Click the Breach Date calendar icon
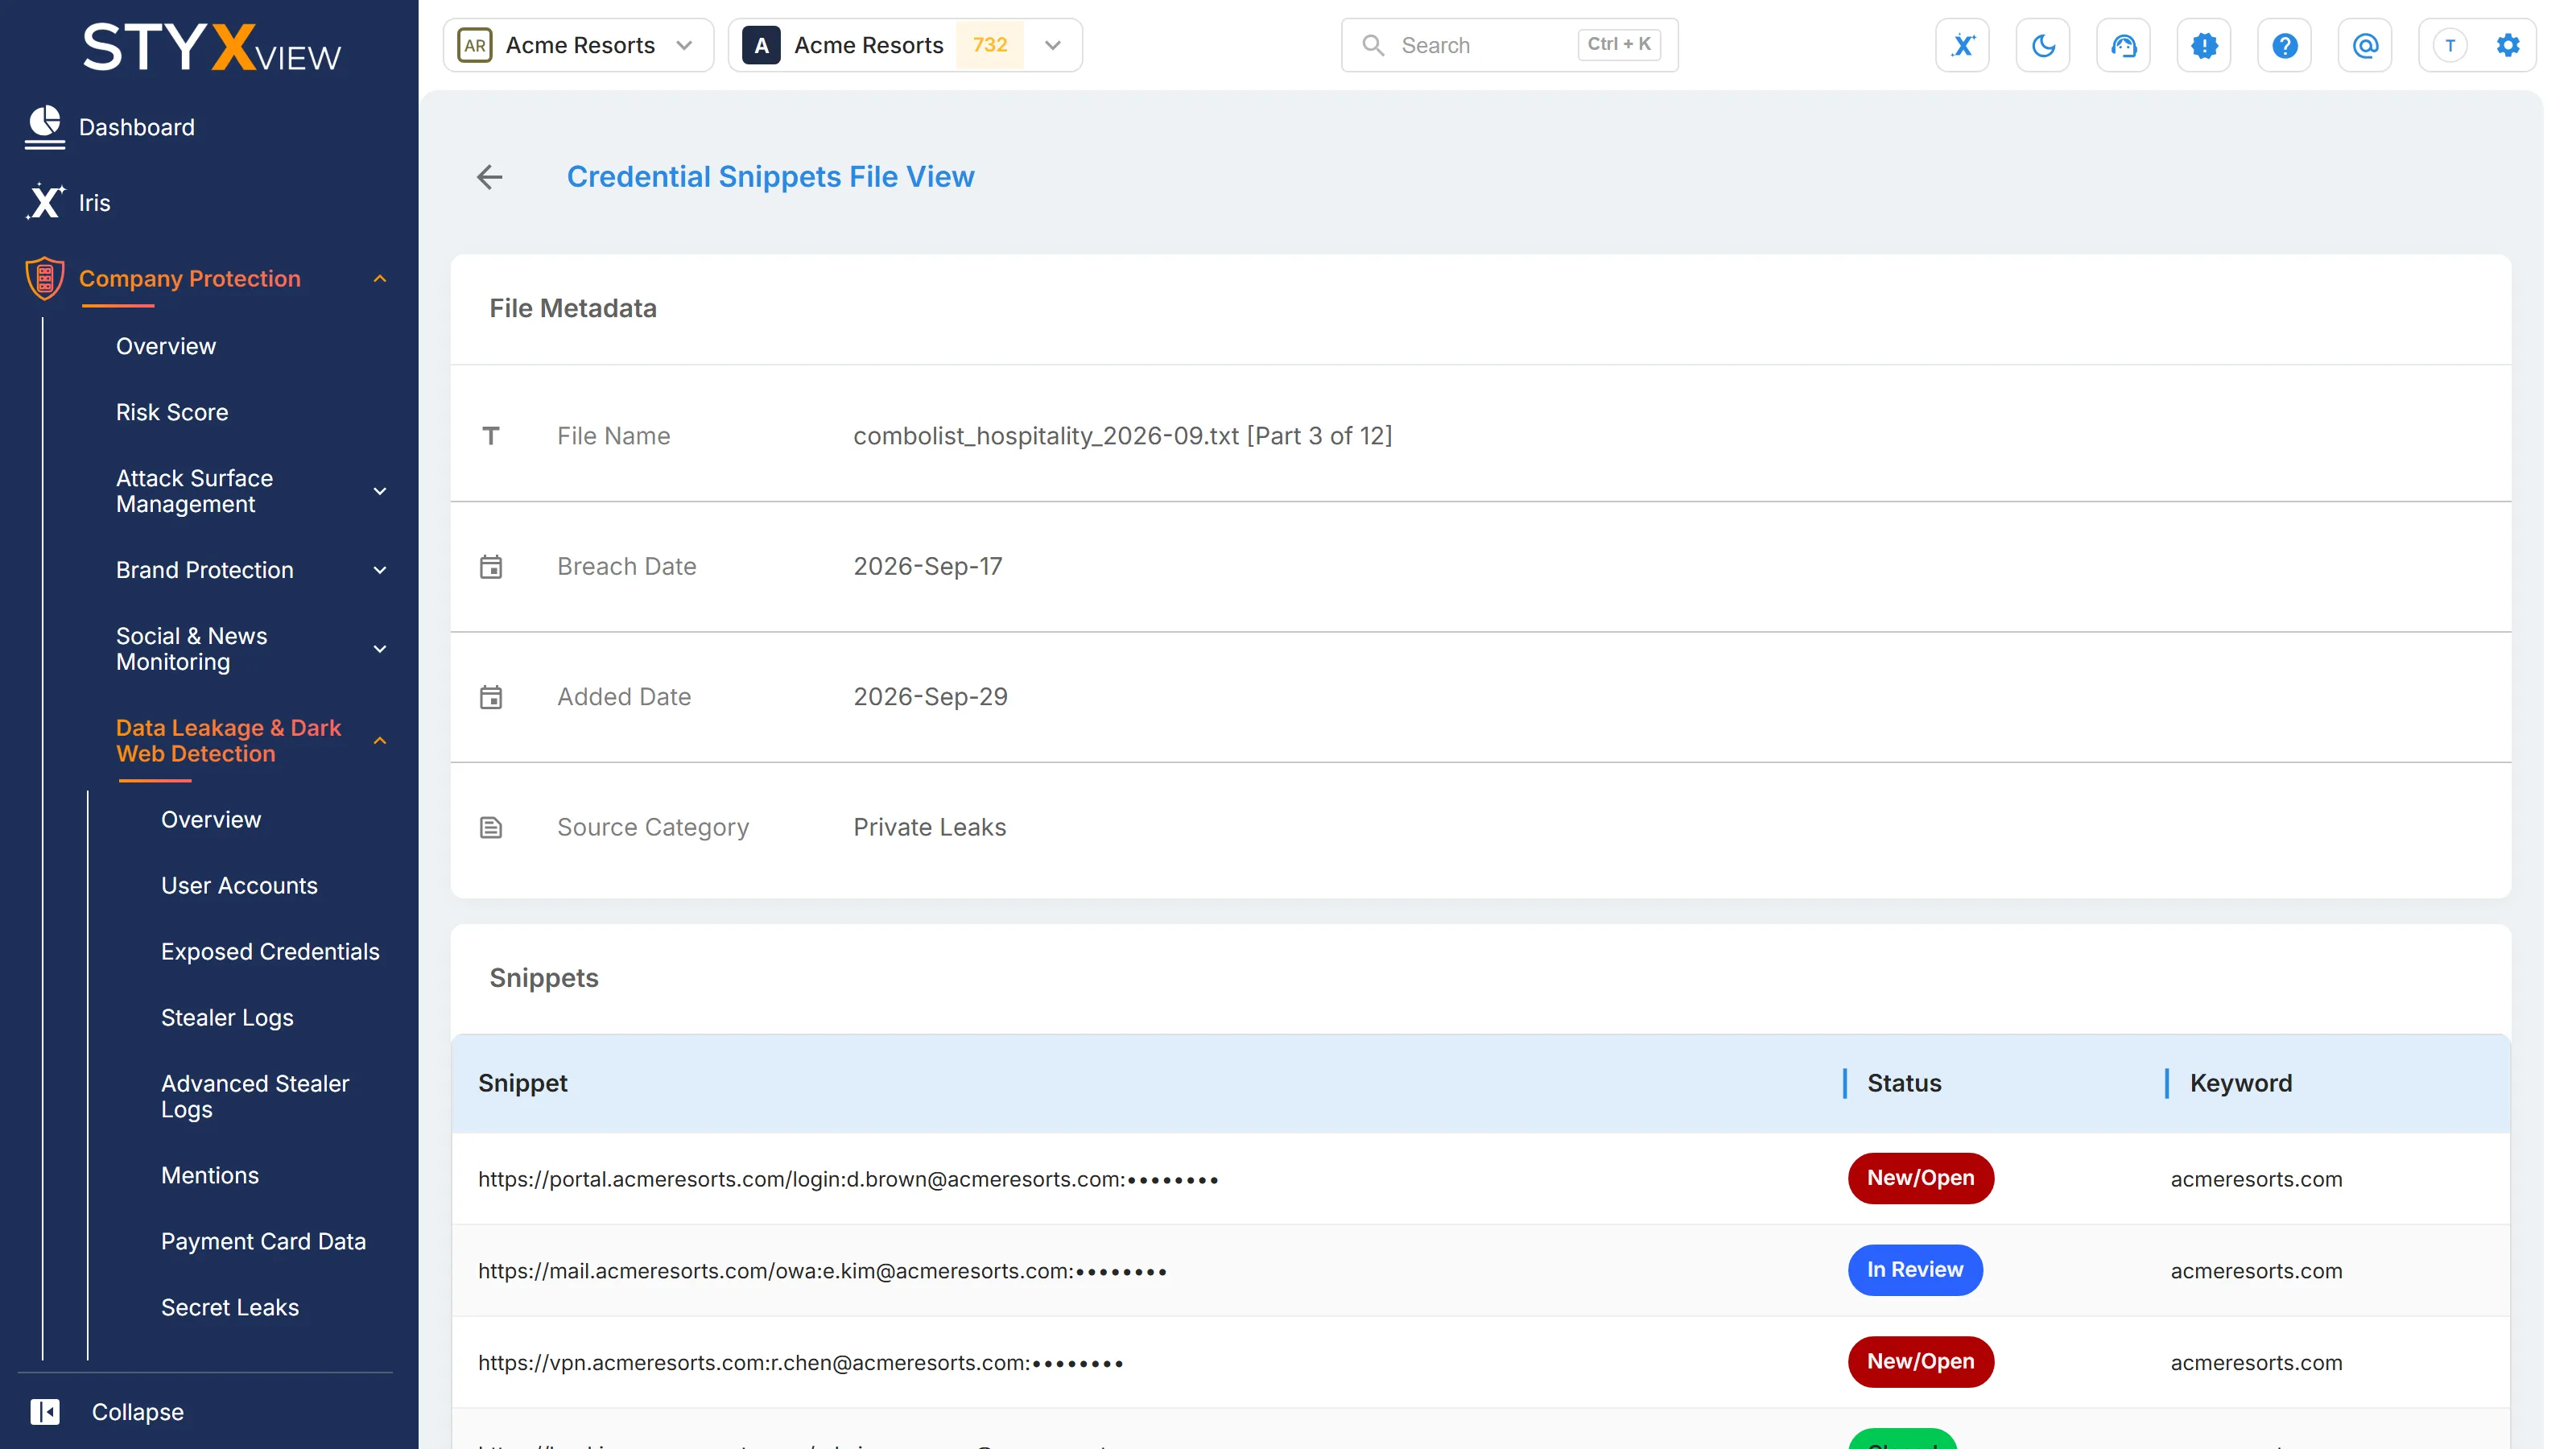Image resolution: width=2576 pixels, height=1449 pixels. [x=491, y=566]
